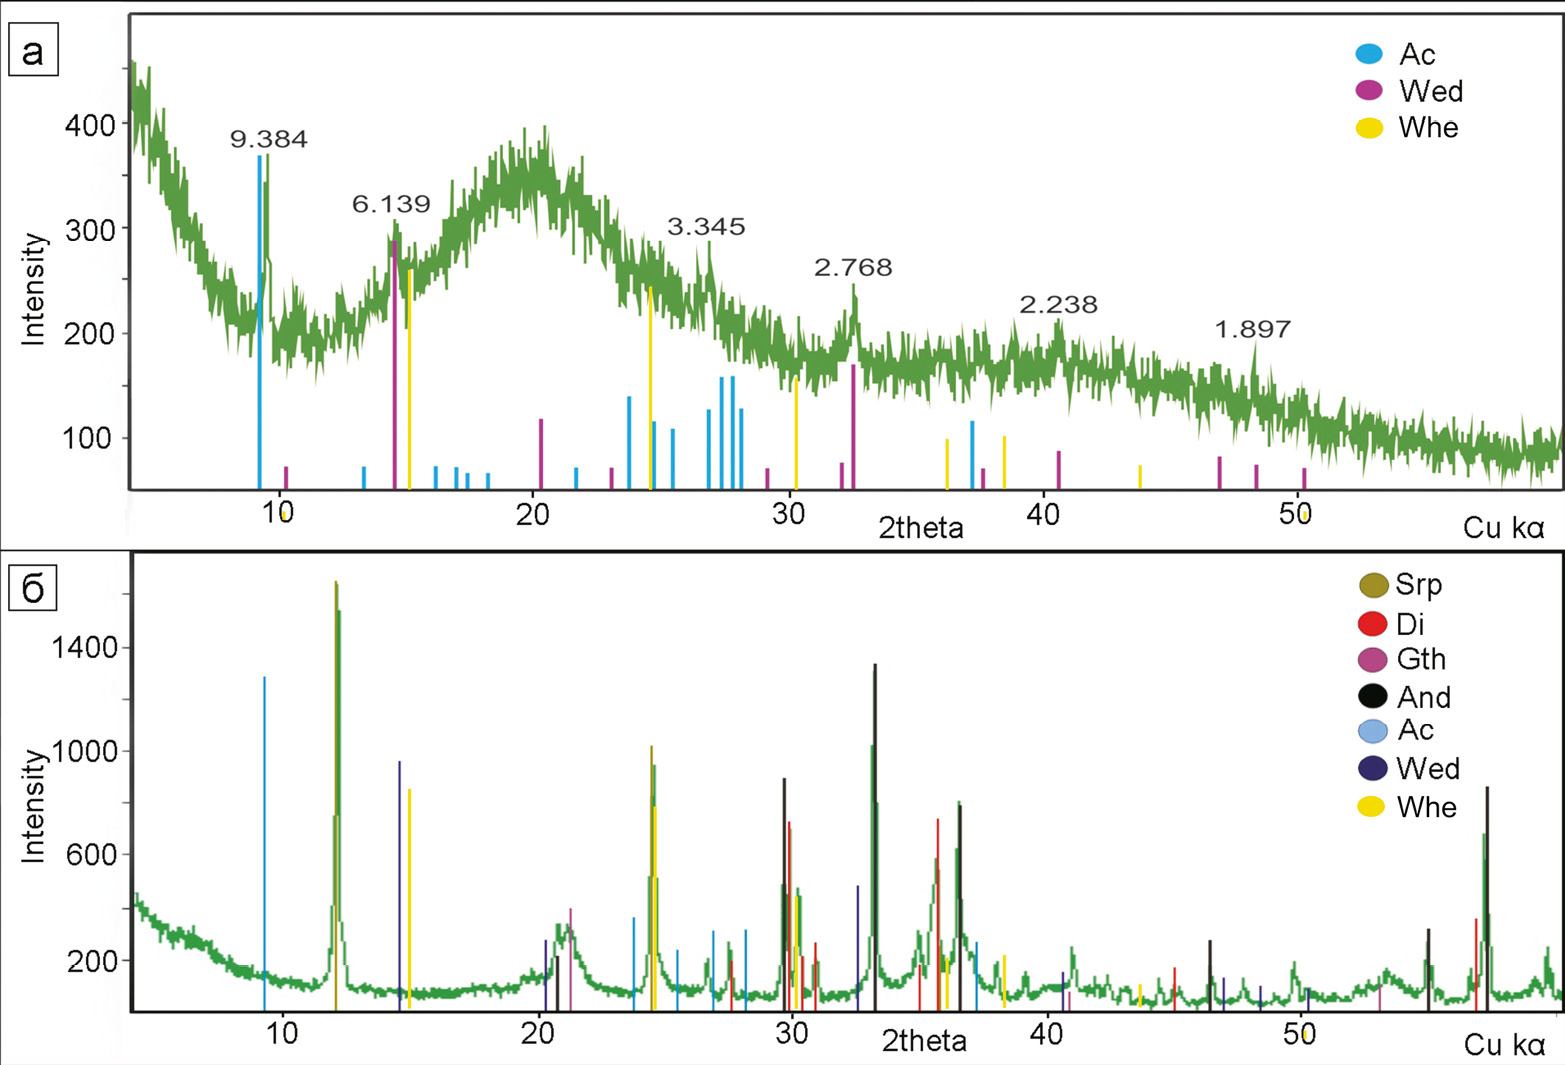Click the Intensity axis title of the top chart
This screenshot has width=1565, height=1065.
(34, 289)
